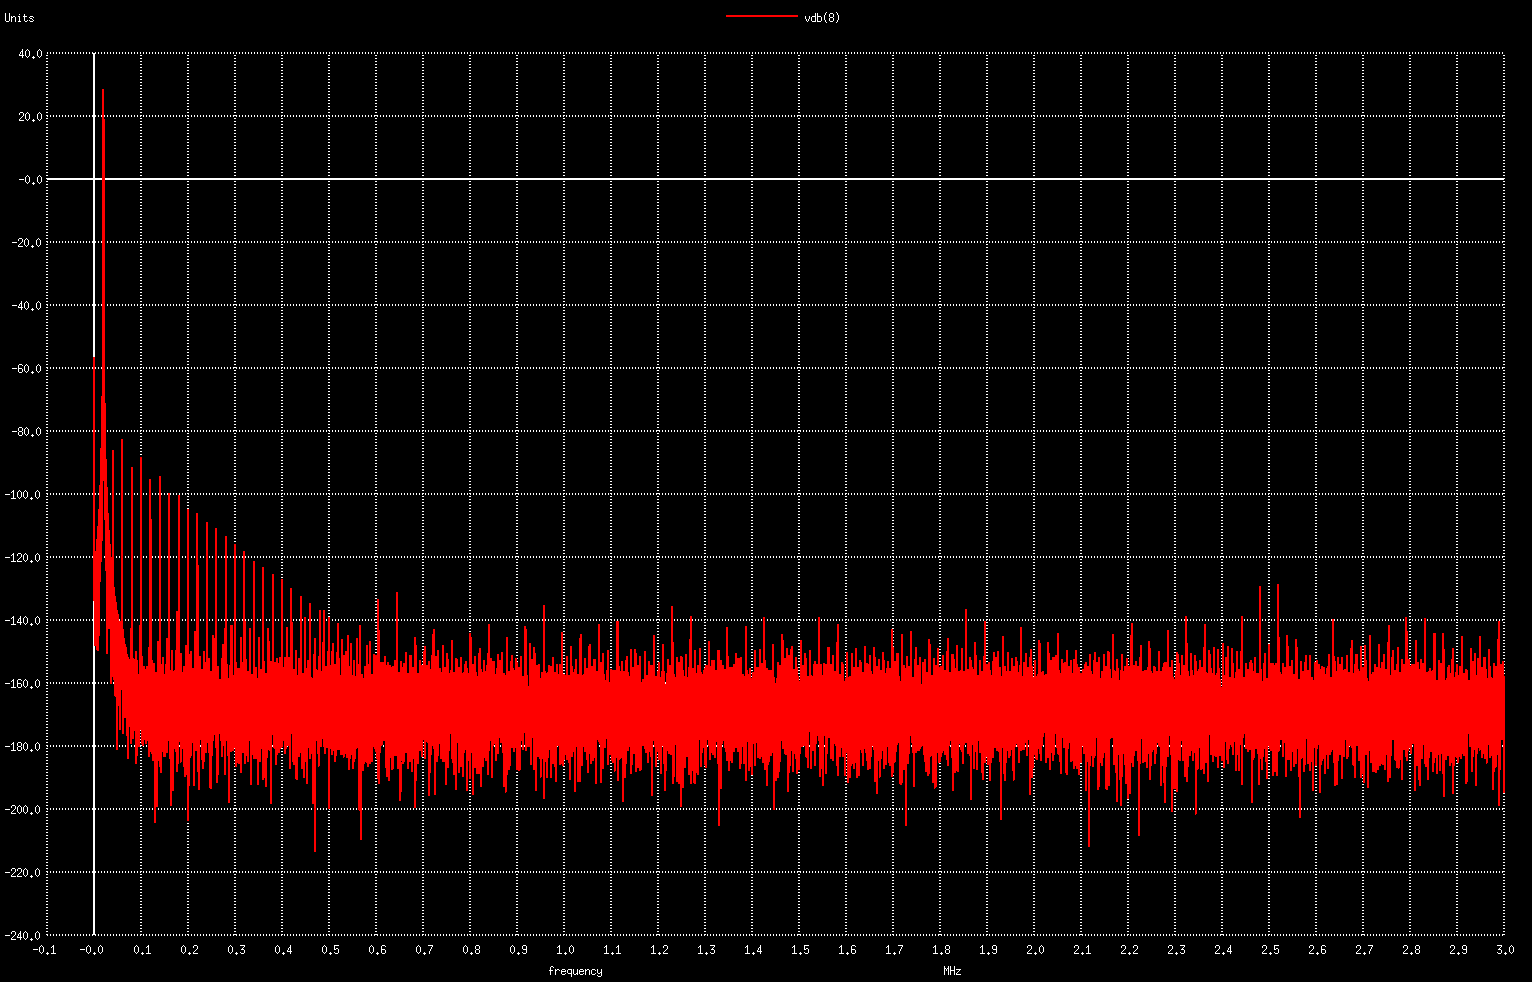Click the 2.5 x-axis tick label
The height and width of the screenshot is (982, 1532).
click(x=1270, y=950)
